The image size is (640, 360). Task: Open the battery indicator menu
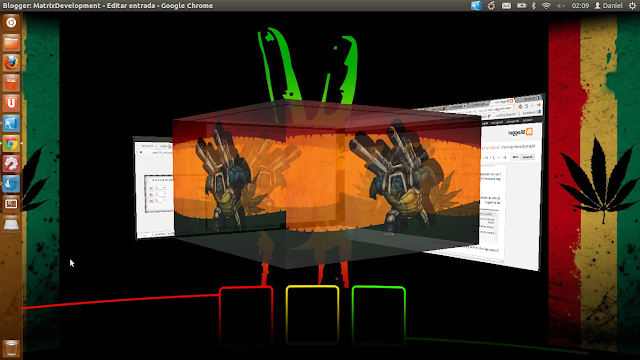(x=521, y=6)
